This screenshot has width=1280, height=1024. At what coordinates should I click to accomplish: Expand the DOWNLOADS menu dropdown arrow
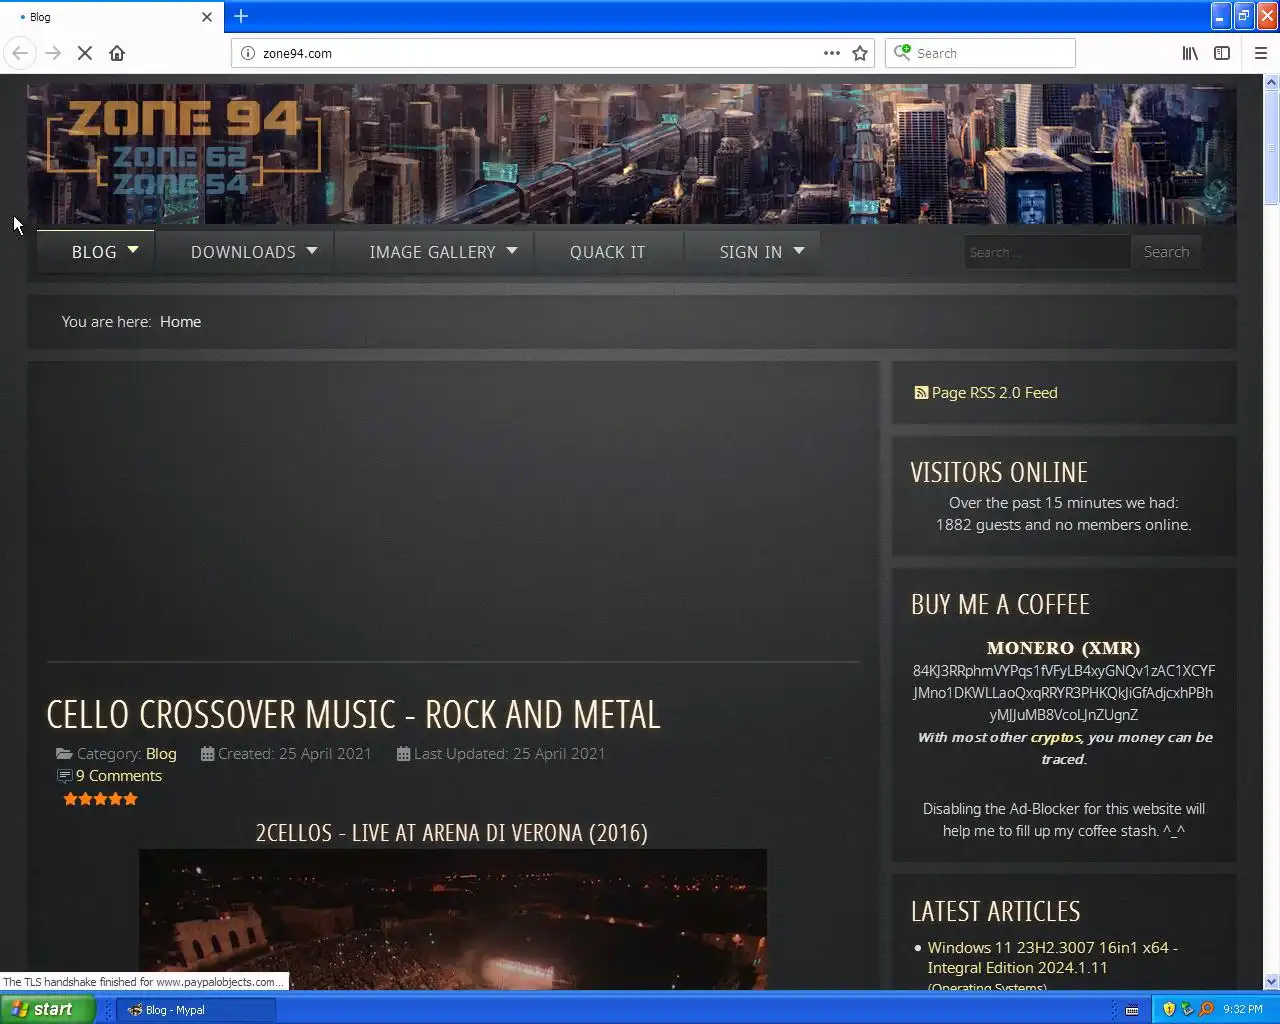[312, 251]
